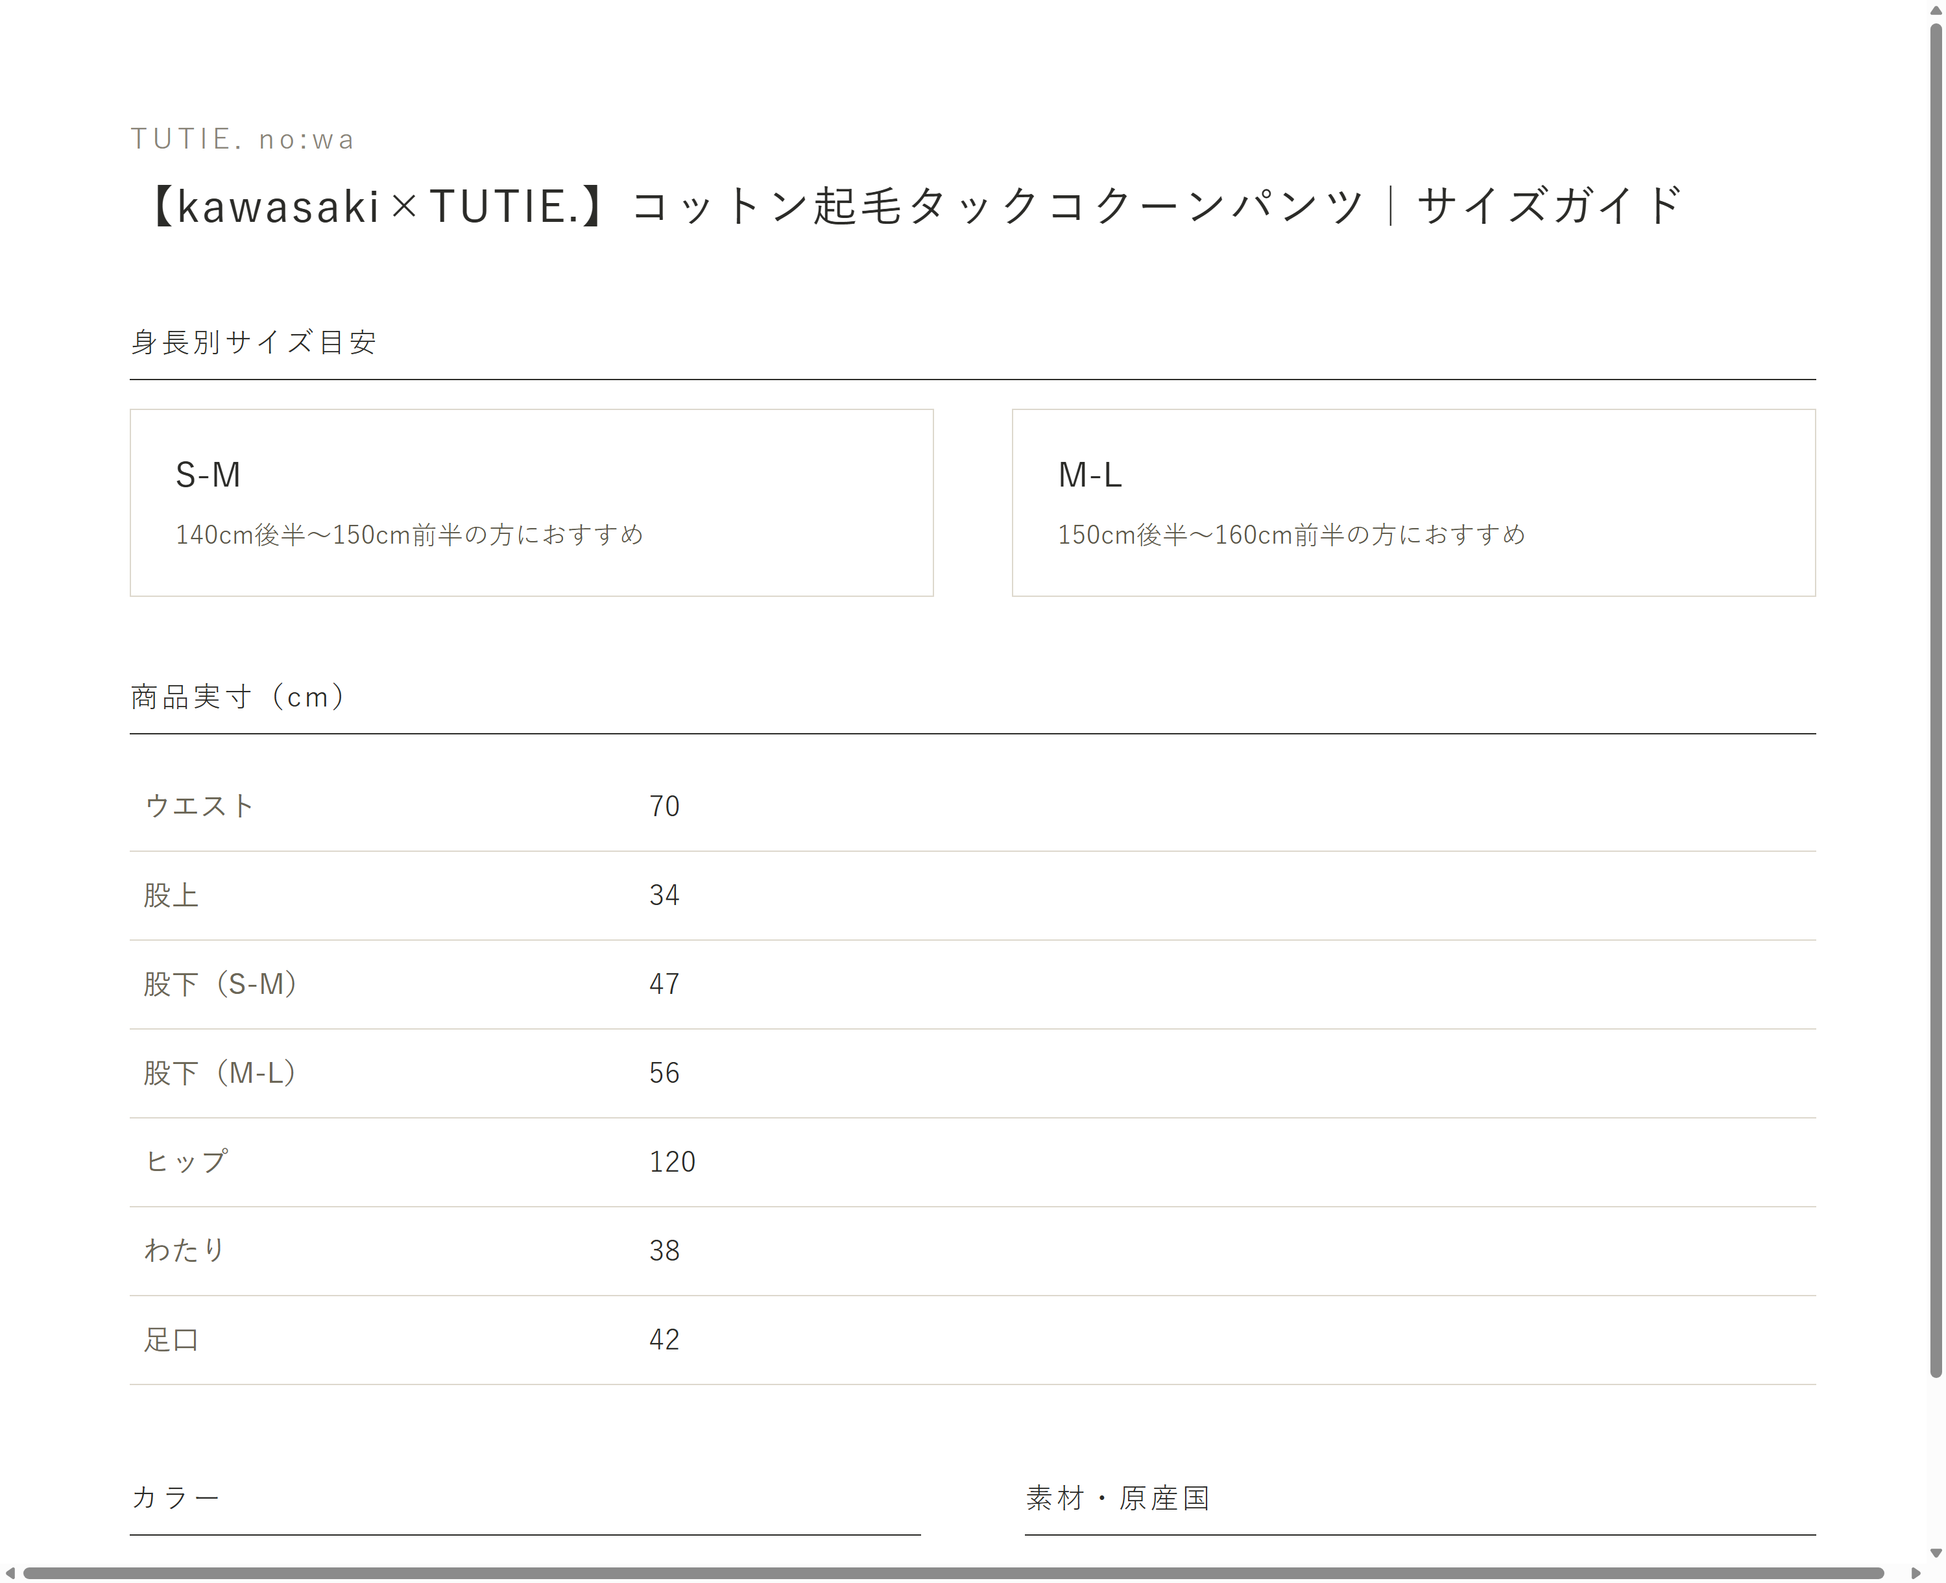Select the S-M size card
This screenshot has width=1946, height=1583.
[531, 502]
